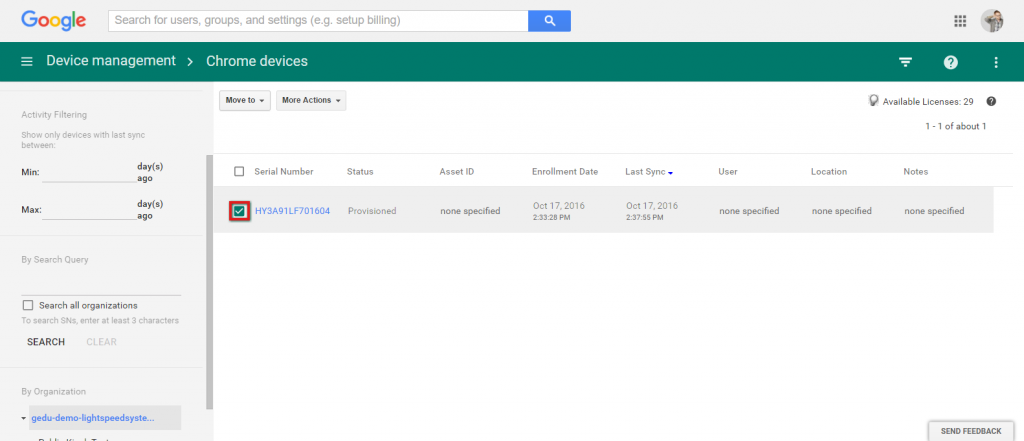Focus the Max days ago field
The image size is (1024, 441).
coord(89,211)
